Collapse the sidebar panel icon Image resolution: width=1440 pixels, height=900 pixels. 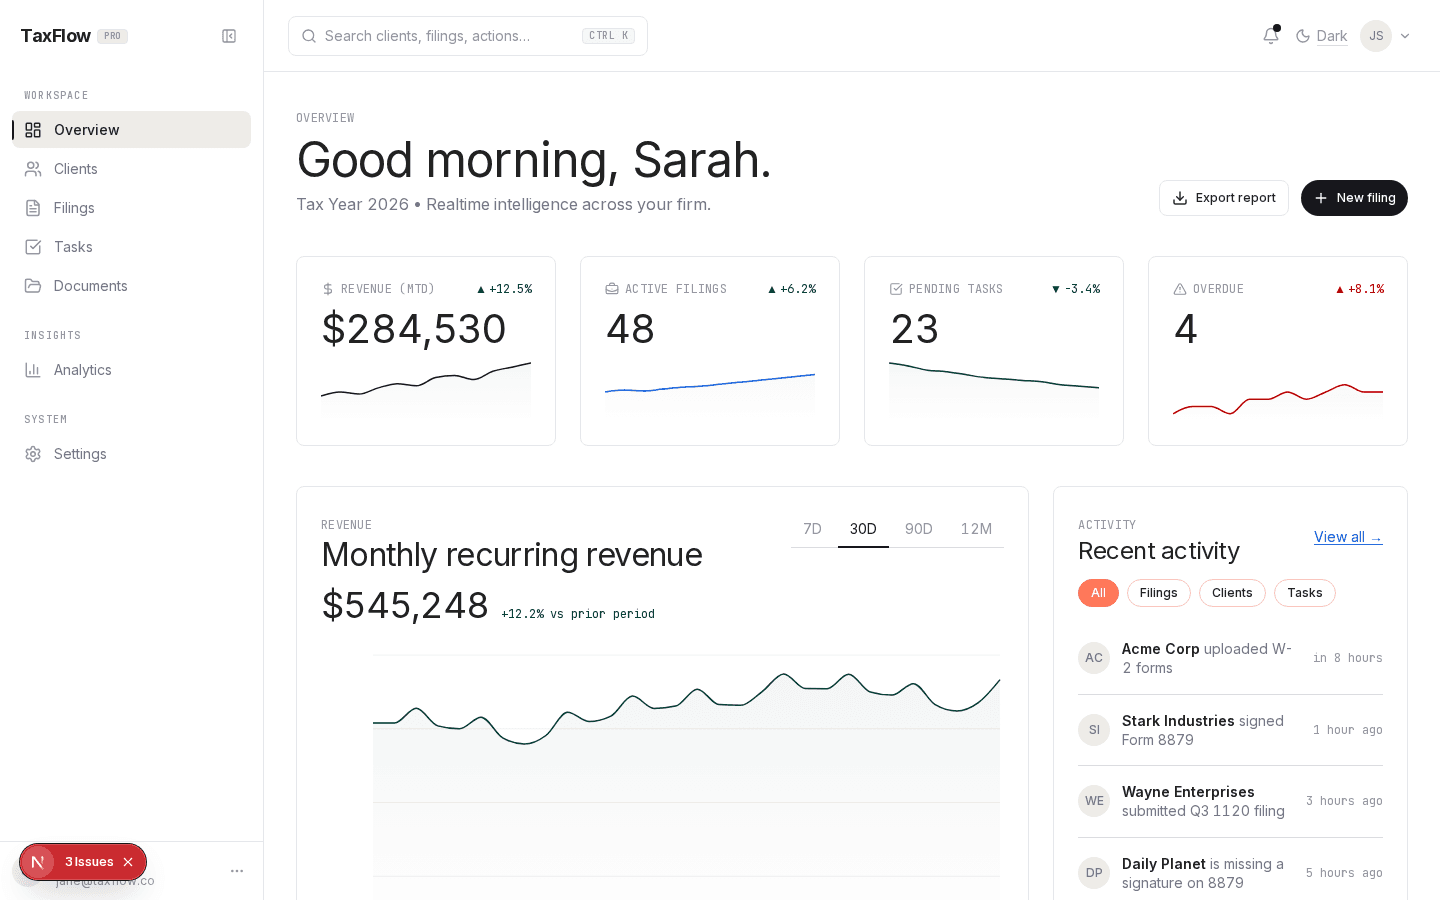pyautogui.click(x=229, y=36)
